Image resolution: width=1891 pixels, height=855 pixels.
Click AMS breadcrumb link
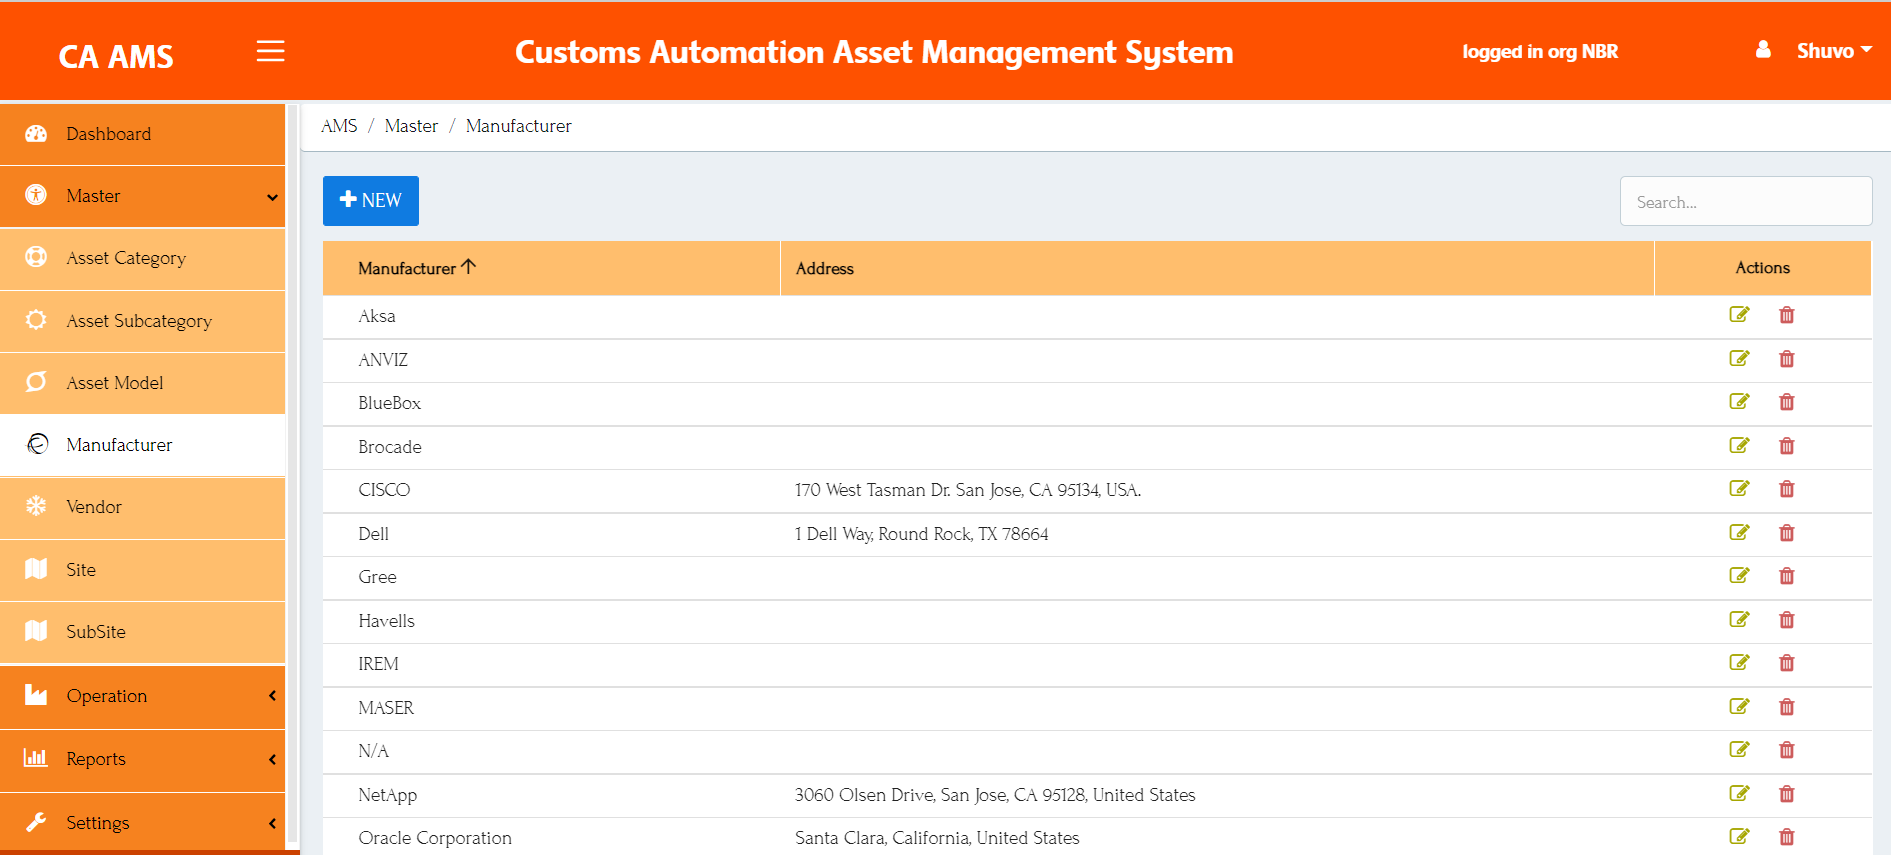click(339, 126)
